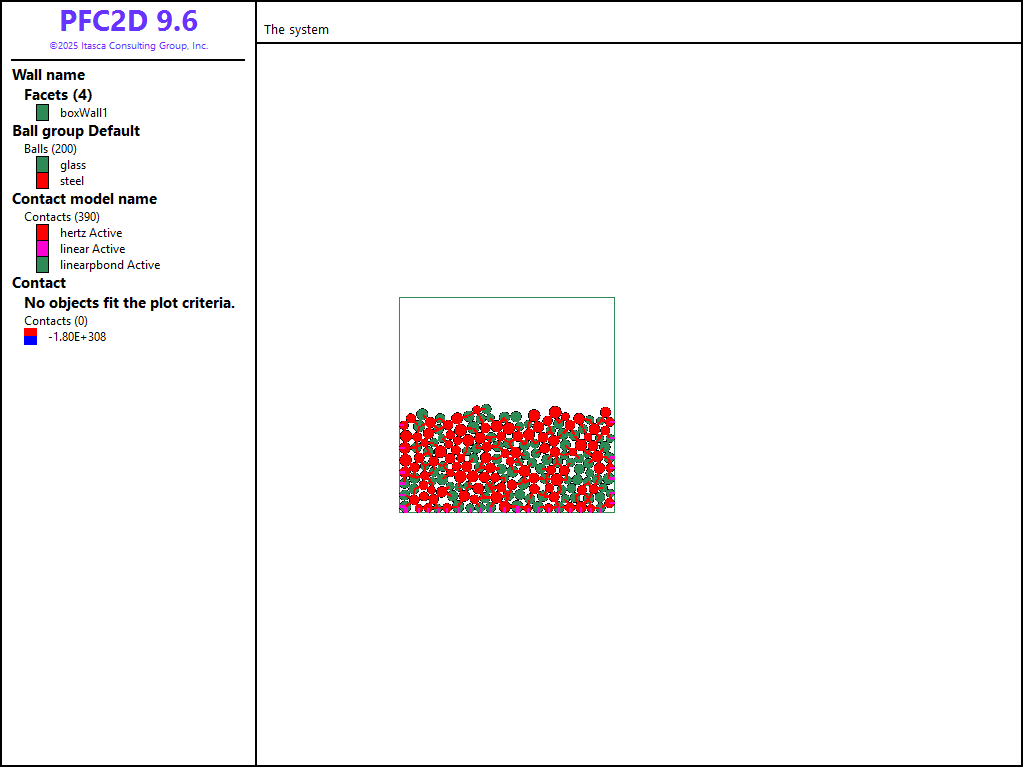This screenshot has height=768, width=1024.
Task: Click the red-blue contact scale swatch
Action: tap(31, 337)
